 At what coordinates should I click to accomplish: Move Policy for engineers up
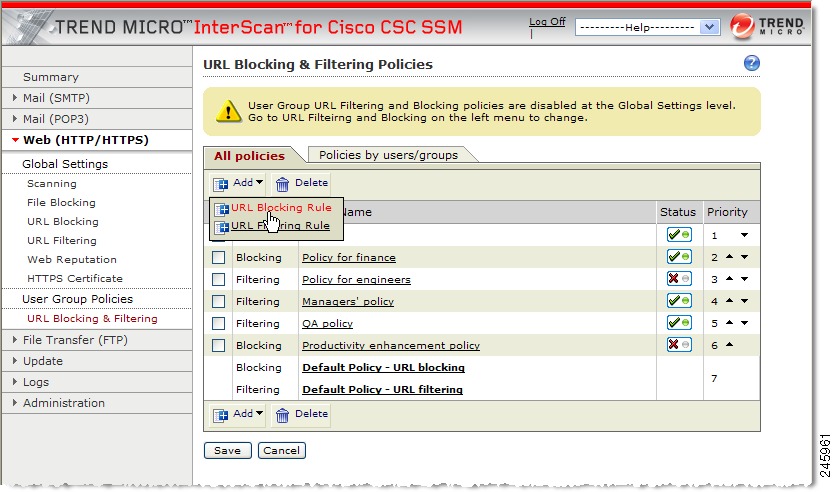coord(729,279)
